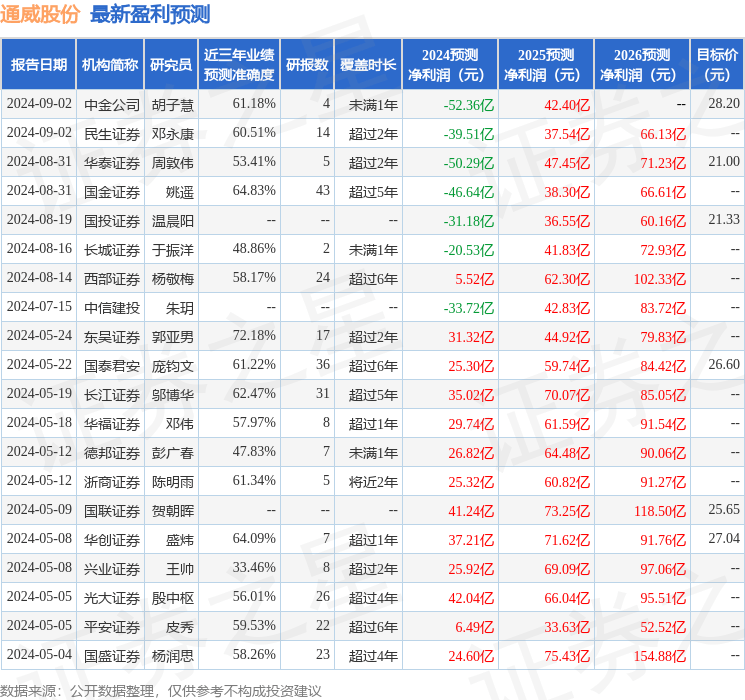Select the 国联证券 institution cell
745x700 pixels.
[112, 510]
